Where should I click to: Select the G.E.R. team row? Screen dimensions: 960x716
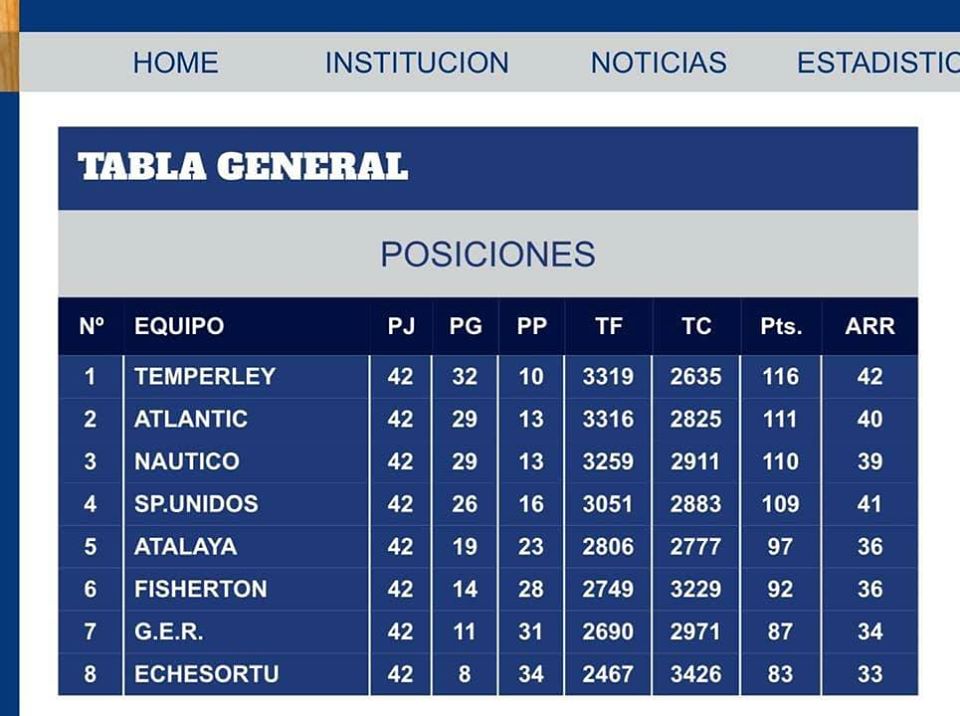pyautogui.click(x=169, y=632)
